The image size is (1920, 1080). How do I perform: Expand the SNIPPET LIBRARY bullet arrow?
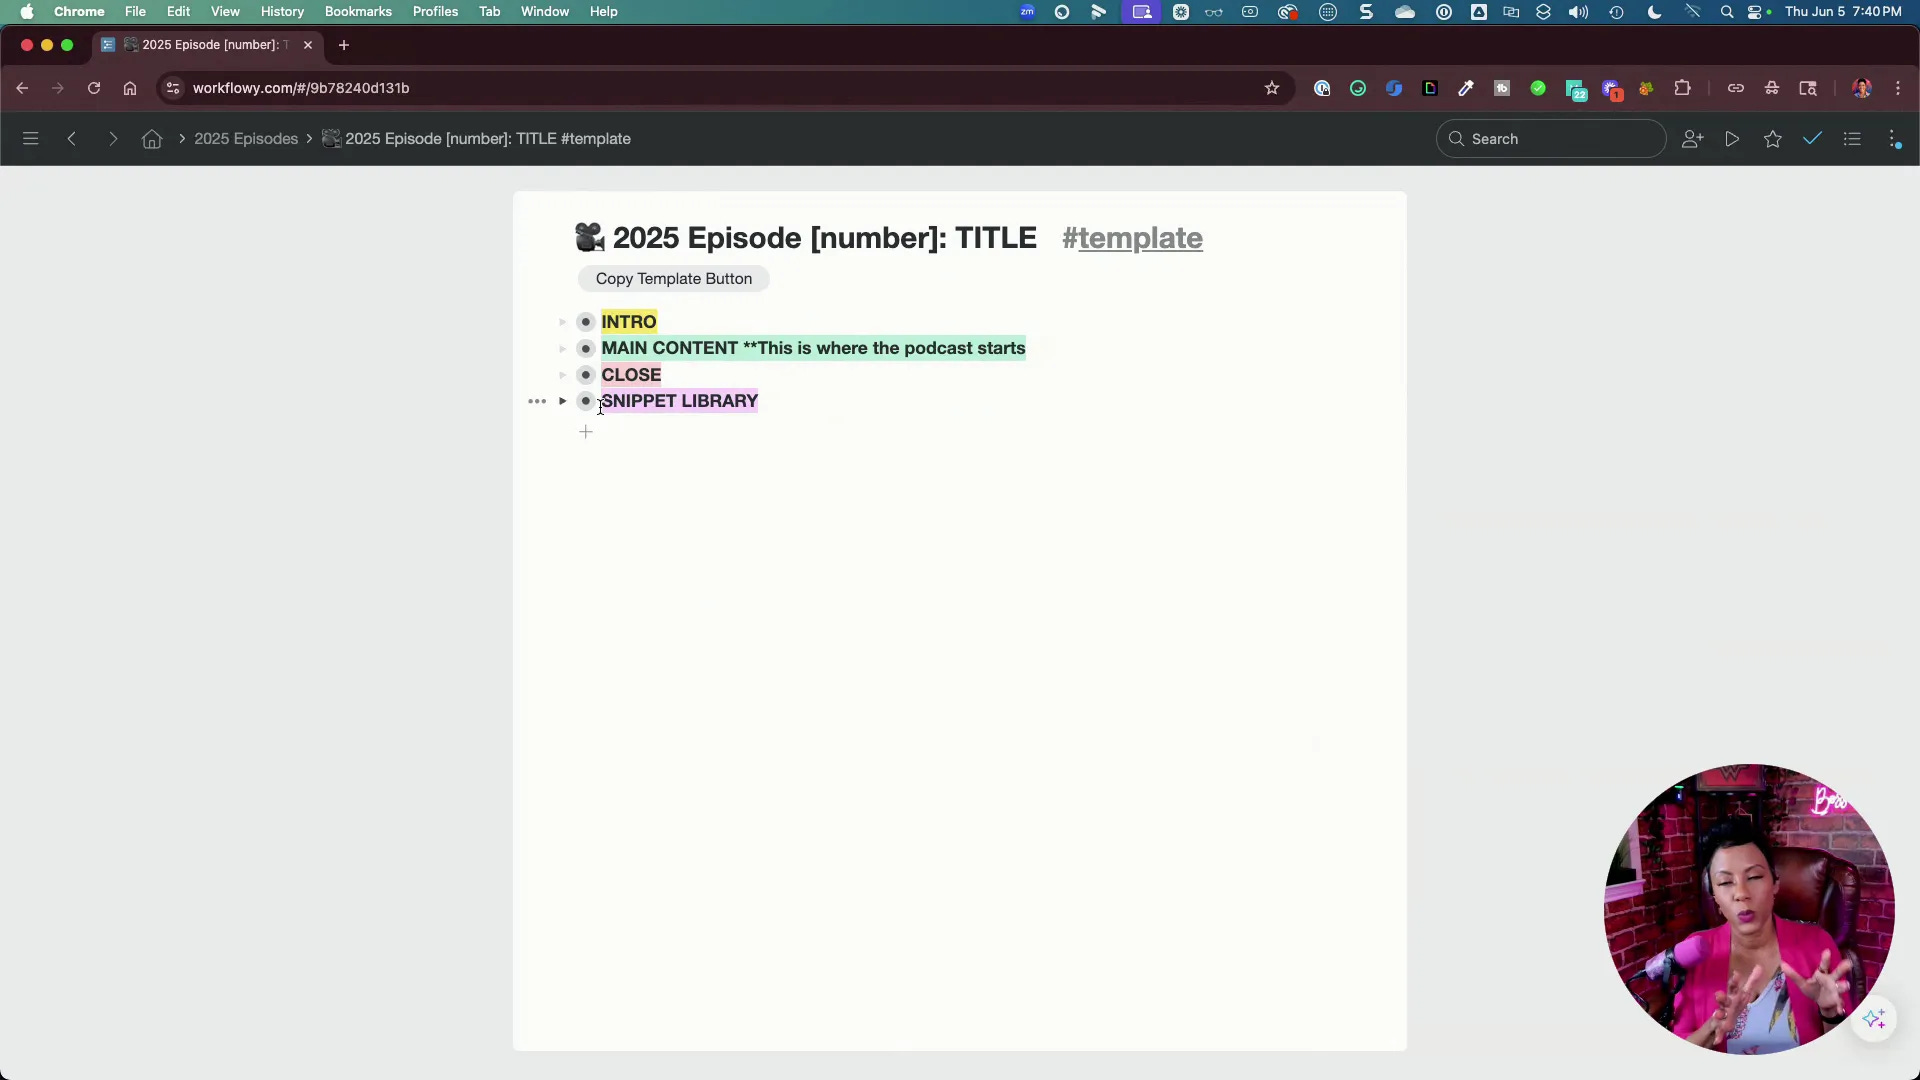click(563, 401)
